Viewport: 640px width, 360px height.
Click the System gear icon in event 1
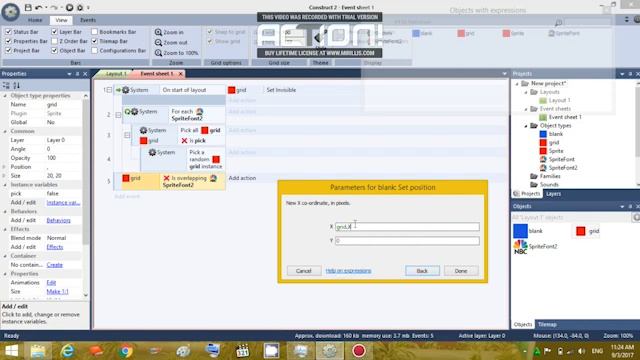[126, 90]
